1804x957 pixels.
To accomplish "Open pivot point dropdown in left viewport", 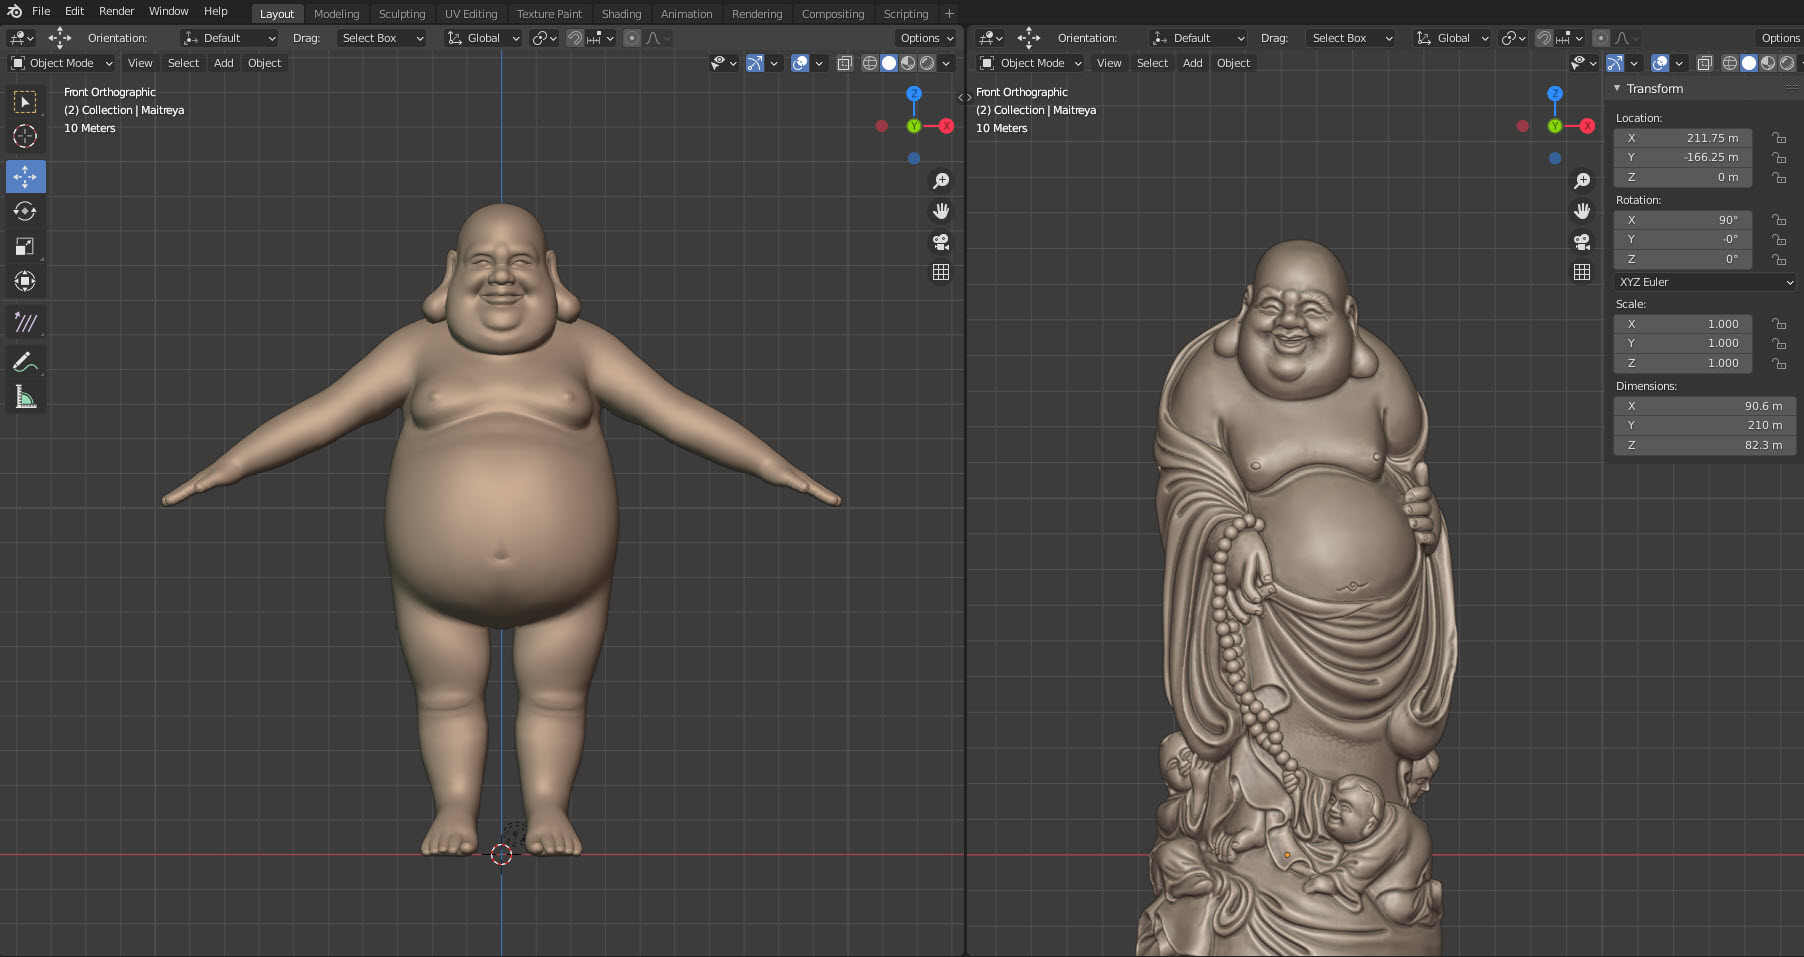I will (x=544, y=38).
